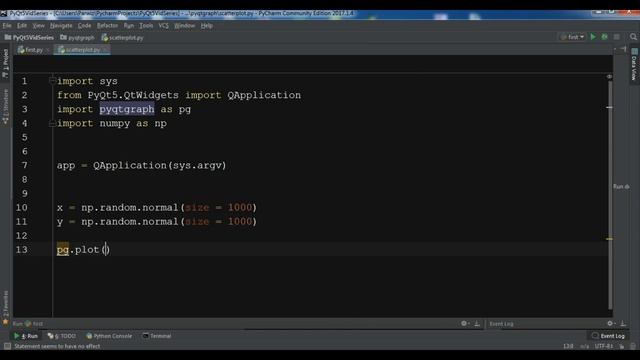Screen dimensions: 640x360
Task: Collapse the import block fold marker at line 1
Action: [x=52, y=81]
